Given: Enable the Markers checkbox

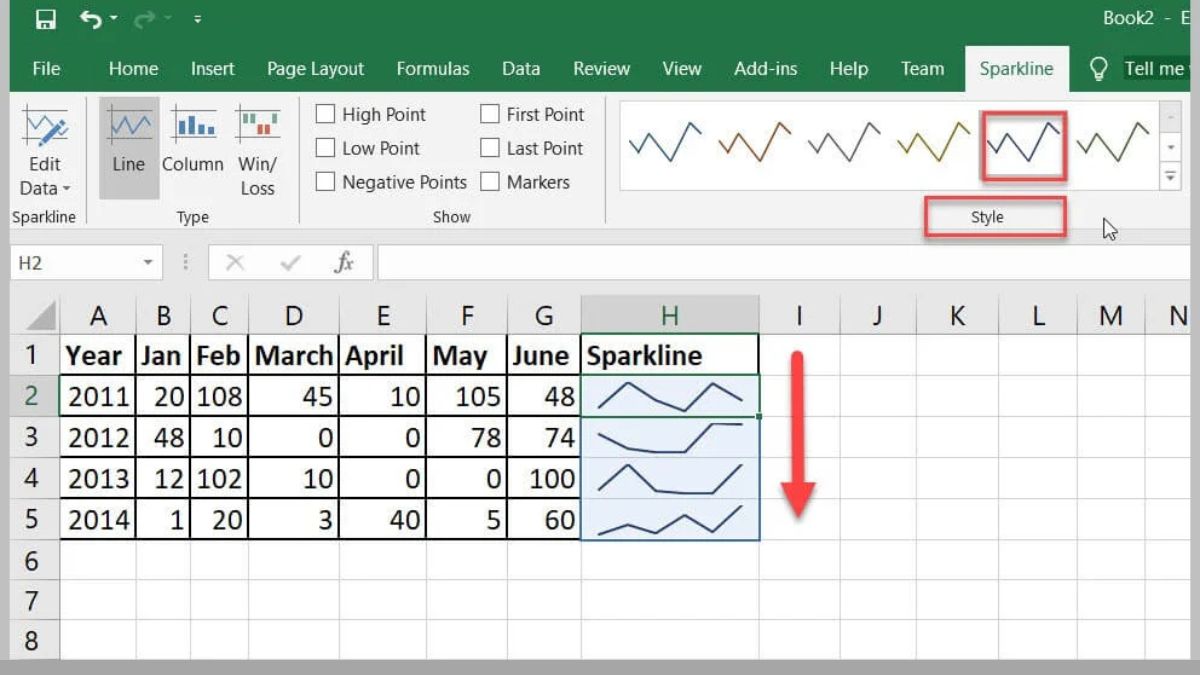Looking at the screenshot, I should tap(490, 182).
